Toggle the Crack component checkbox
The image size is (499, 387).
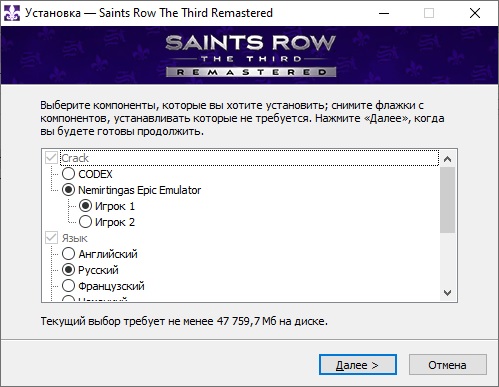(x=51, y=158)
